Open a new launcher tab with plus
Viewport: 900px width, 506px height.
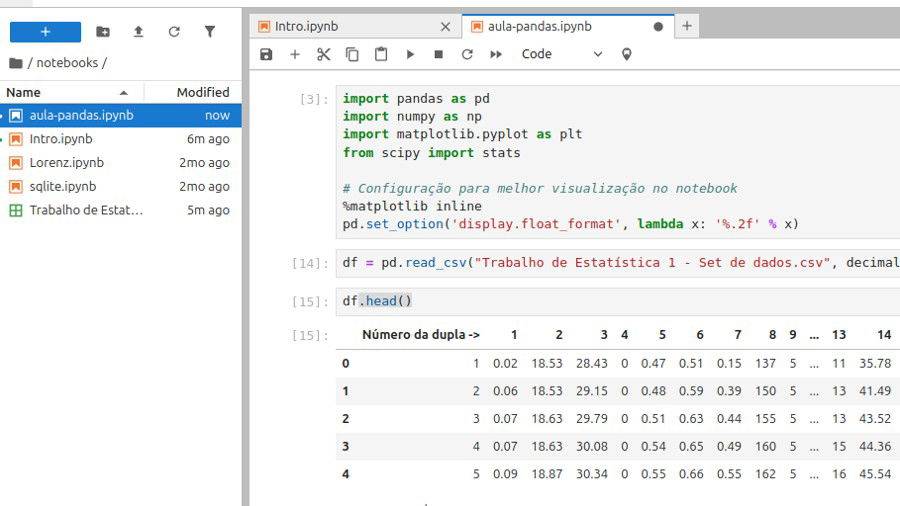[x=687, y=26]
